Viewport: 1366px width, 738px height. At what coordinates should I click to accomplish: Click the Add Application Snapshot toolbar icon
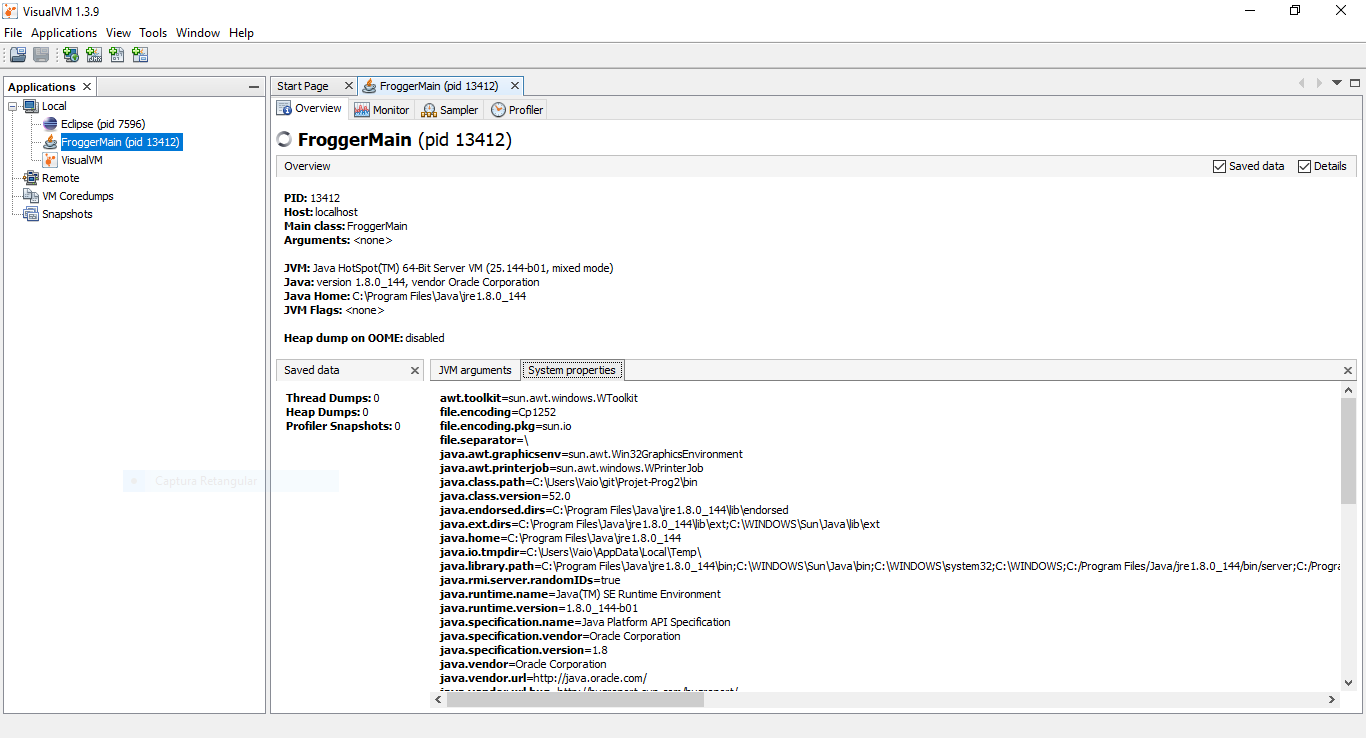[140, 55]
